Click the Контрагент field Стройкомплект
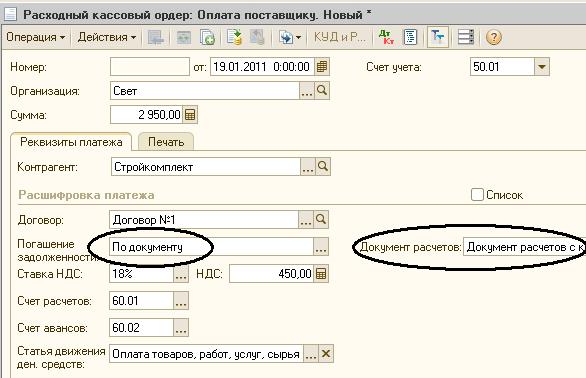This screenshot has height=378, width=586. coord(206,166)
